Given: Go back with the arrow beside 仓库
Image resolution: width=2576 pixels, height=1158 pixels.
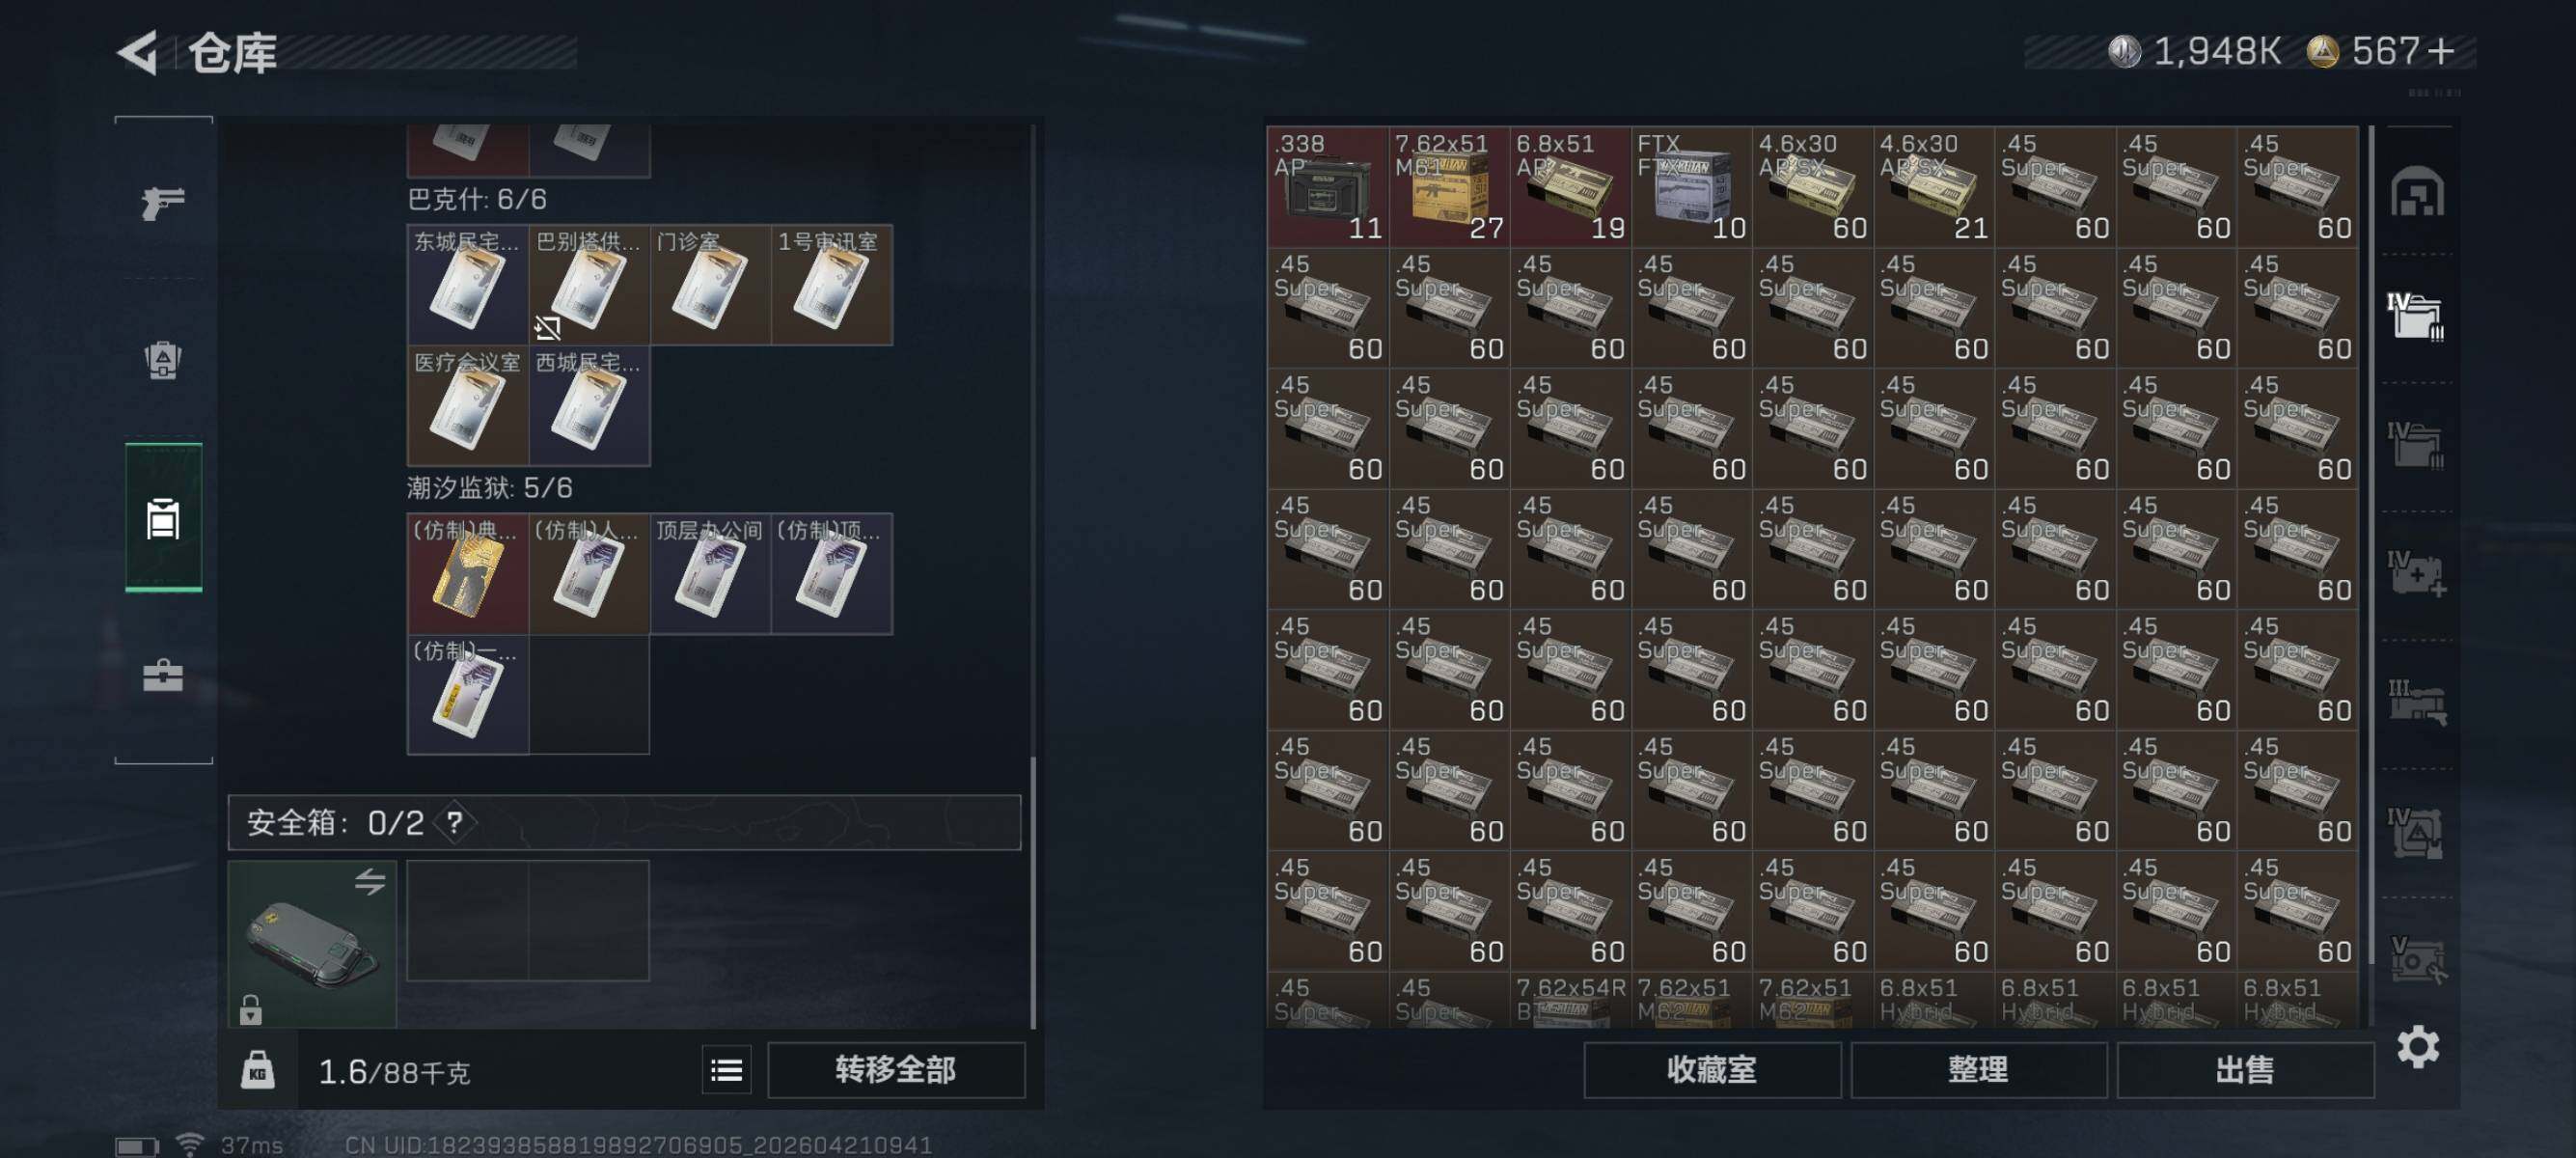Looking at the screenshot, I should click(139, 52).
